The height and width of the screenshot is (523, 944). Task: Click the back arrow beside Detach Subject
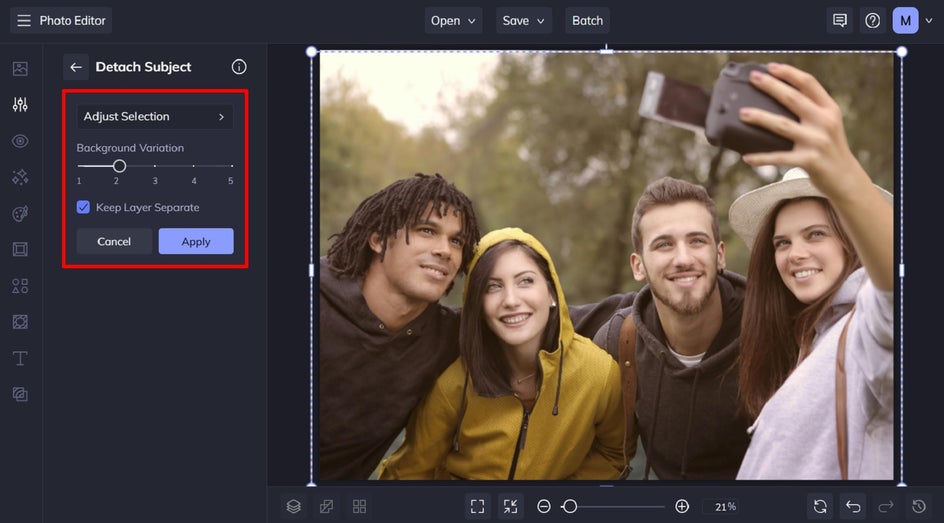[x=76, y=67]
